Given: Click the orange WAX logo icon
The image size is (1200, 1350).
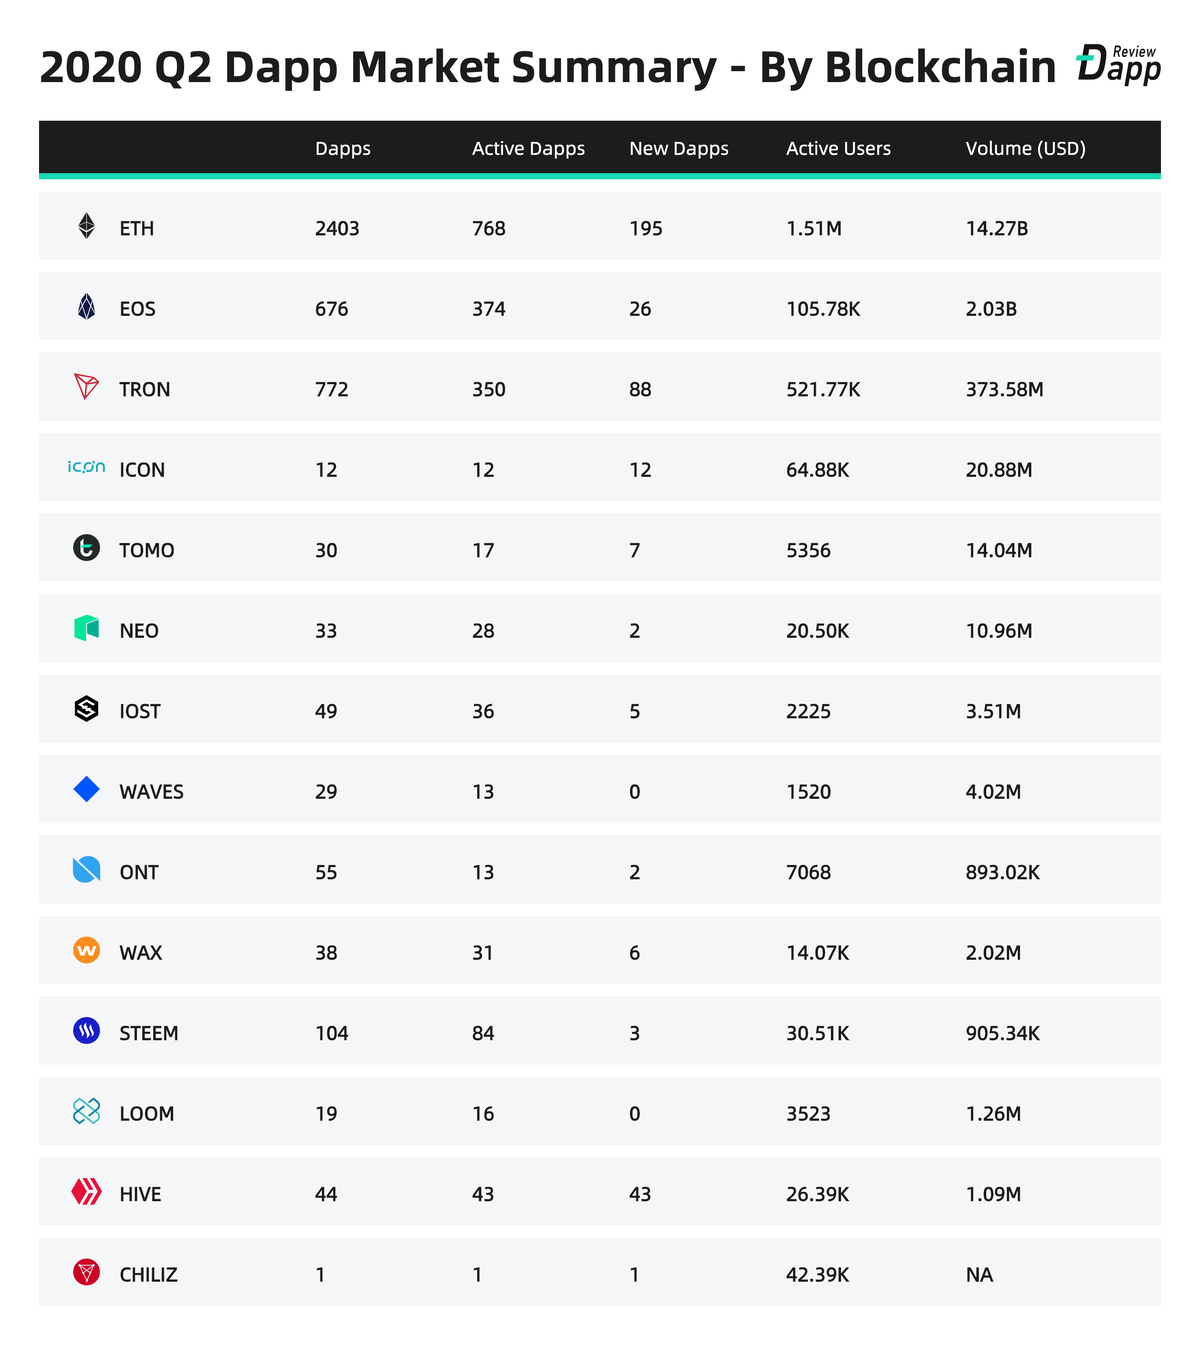Looking at the screenshot, I should 87,951.
